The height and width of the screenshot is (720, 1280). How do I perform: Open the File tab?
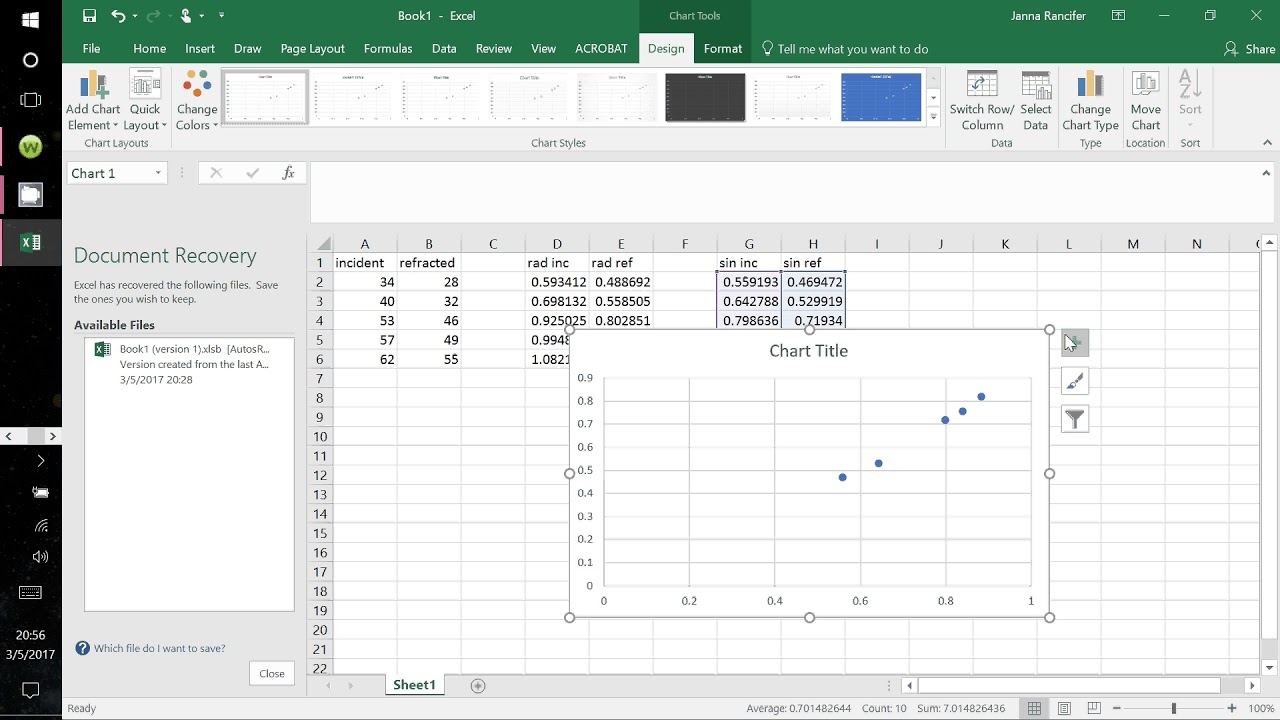pyautogui.click(x=91, y=48)
